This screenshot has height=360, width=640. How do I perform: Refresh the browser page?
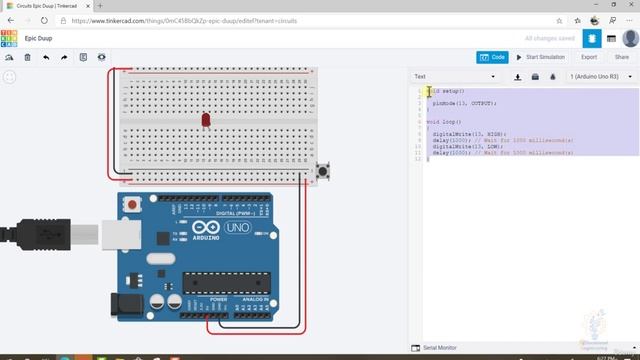(44, 20)
